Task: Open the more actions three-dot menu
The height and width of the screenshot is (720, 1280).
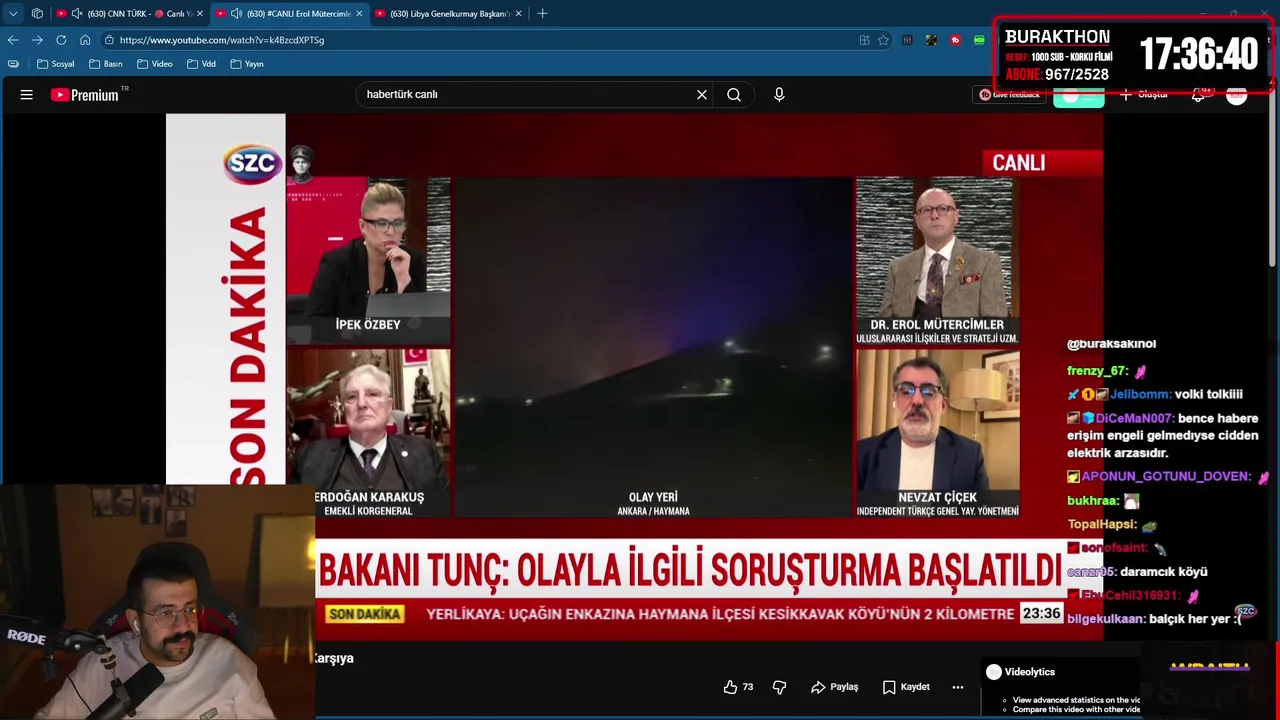Action: pyautogui.click(x=958, y=687)
